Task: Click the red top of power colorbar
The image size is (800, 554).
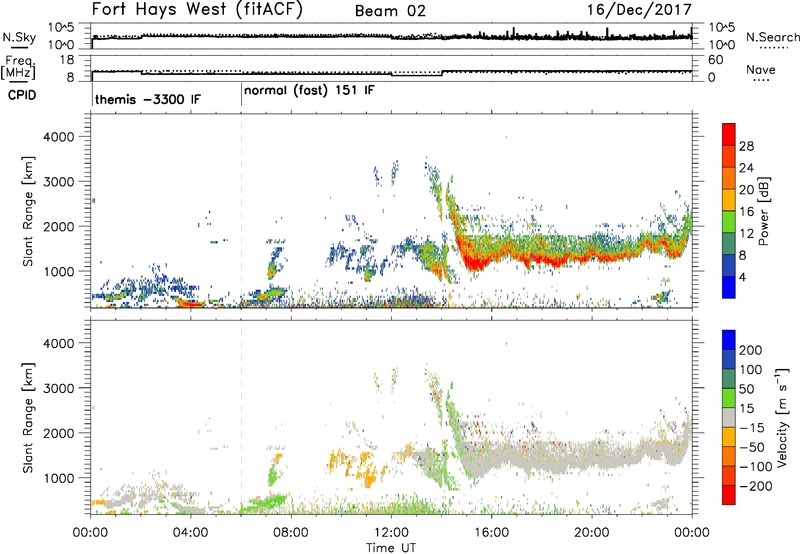Action: (x=729, y=134)
